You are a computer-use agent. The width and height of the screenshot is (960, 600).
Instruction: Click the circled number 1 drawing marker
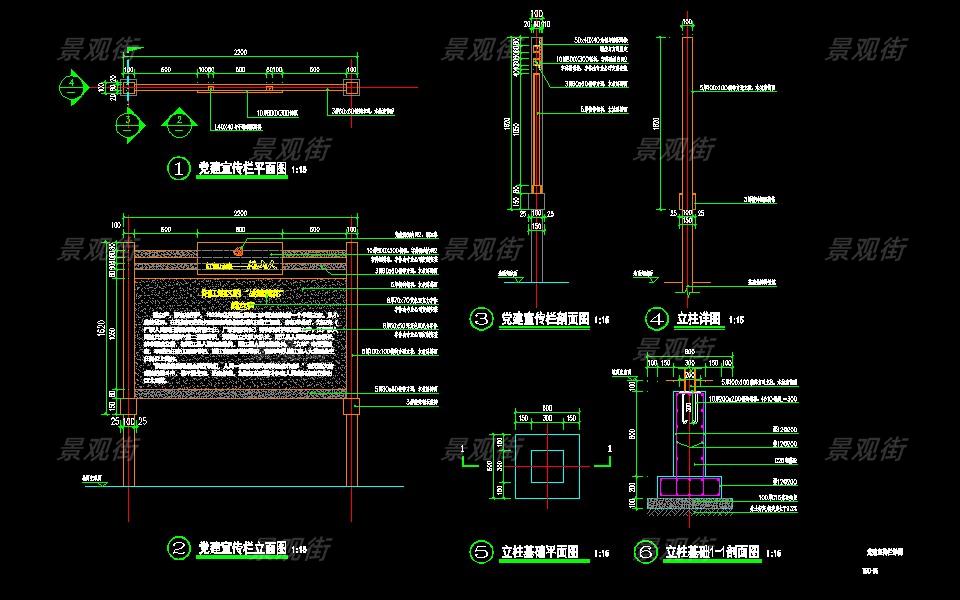point(178,169)
